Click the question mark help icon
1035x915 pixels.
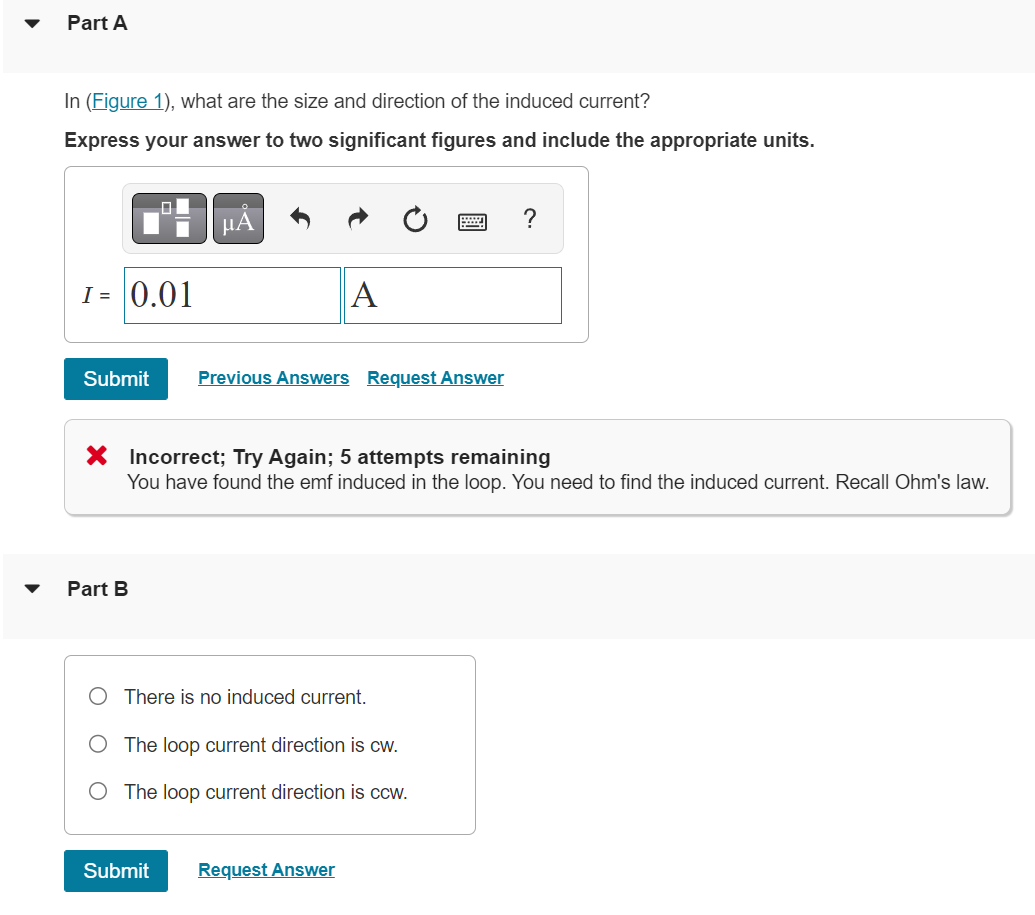[530, 219]
